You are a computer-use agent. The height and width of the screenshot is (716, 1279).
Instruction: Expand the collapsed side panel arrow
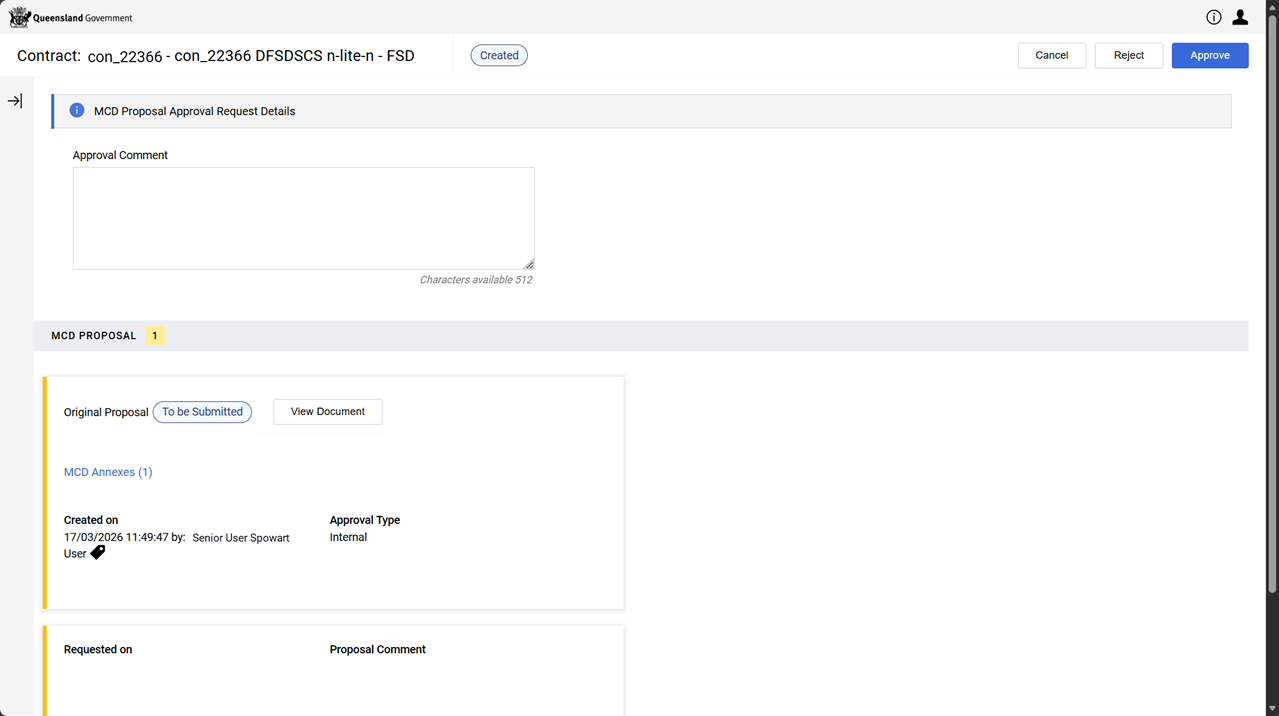pos(15,101)
